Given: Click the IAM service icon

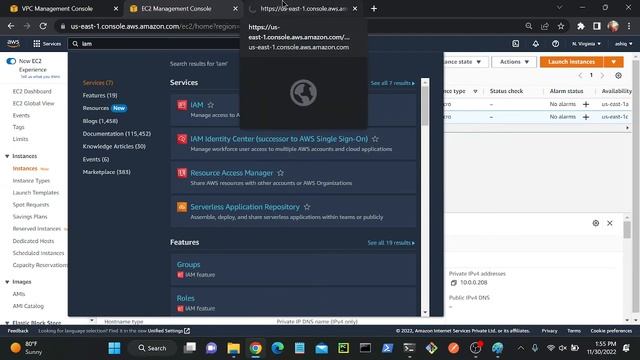Looking at the screenshot, I should 182,105.
